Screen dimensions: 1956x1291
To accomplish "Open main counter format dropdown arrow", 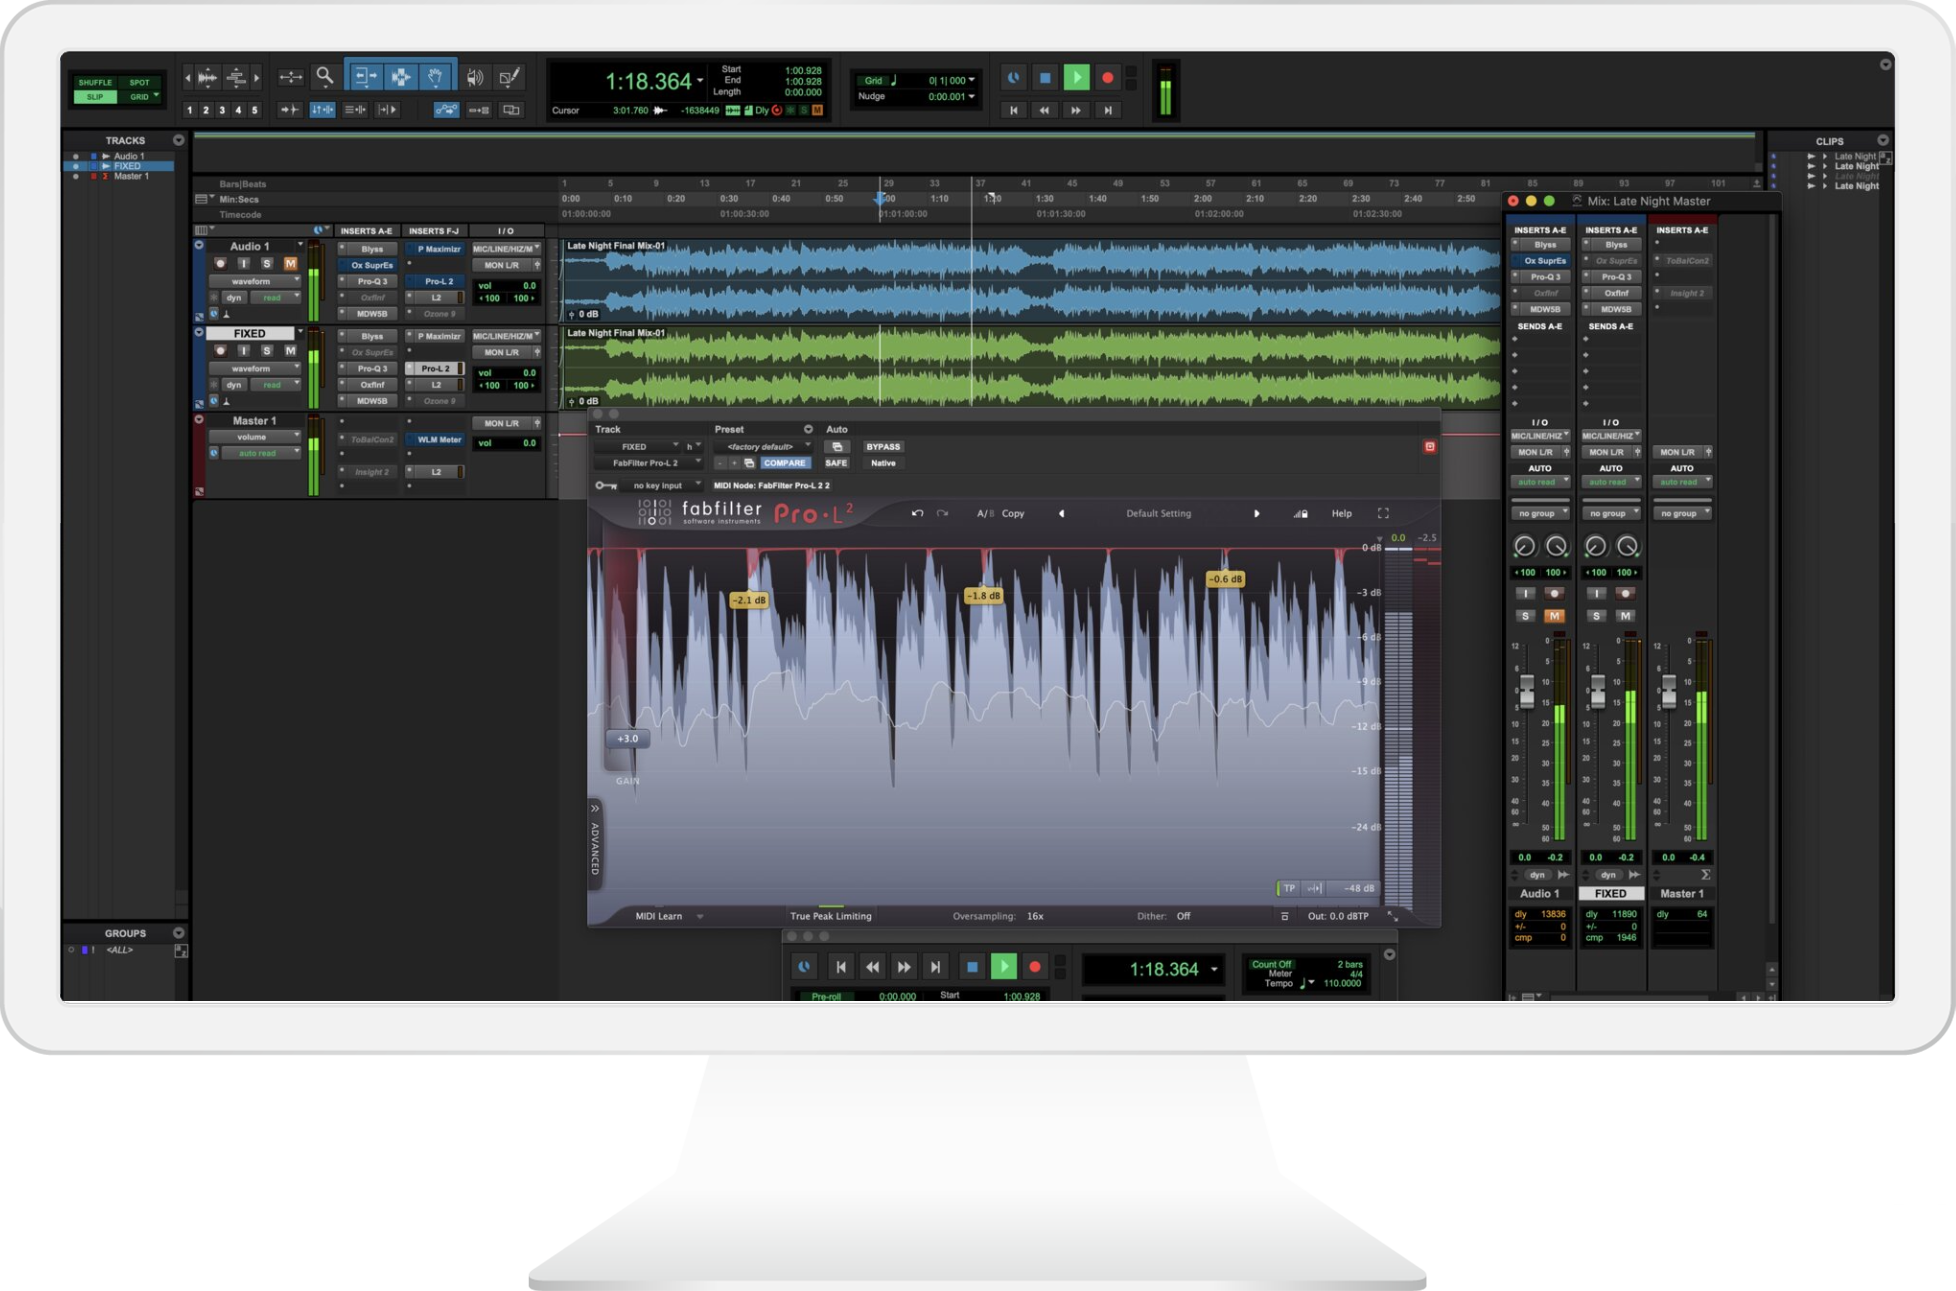I will (x=700, y=80).
